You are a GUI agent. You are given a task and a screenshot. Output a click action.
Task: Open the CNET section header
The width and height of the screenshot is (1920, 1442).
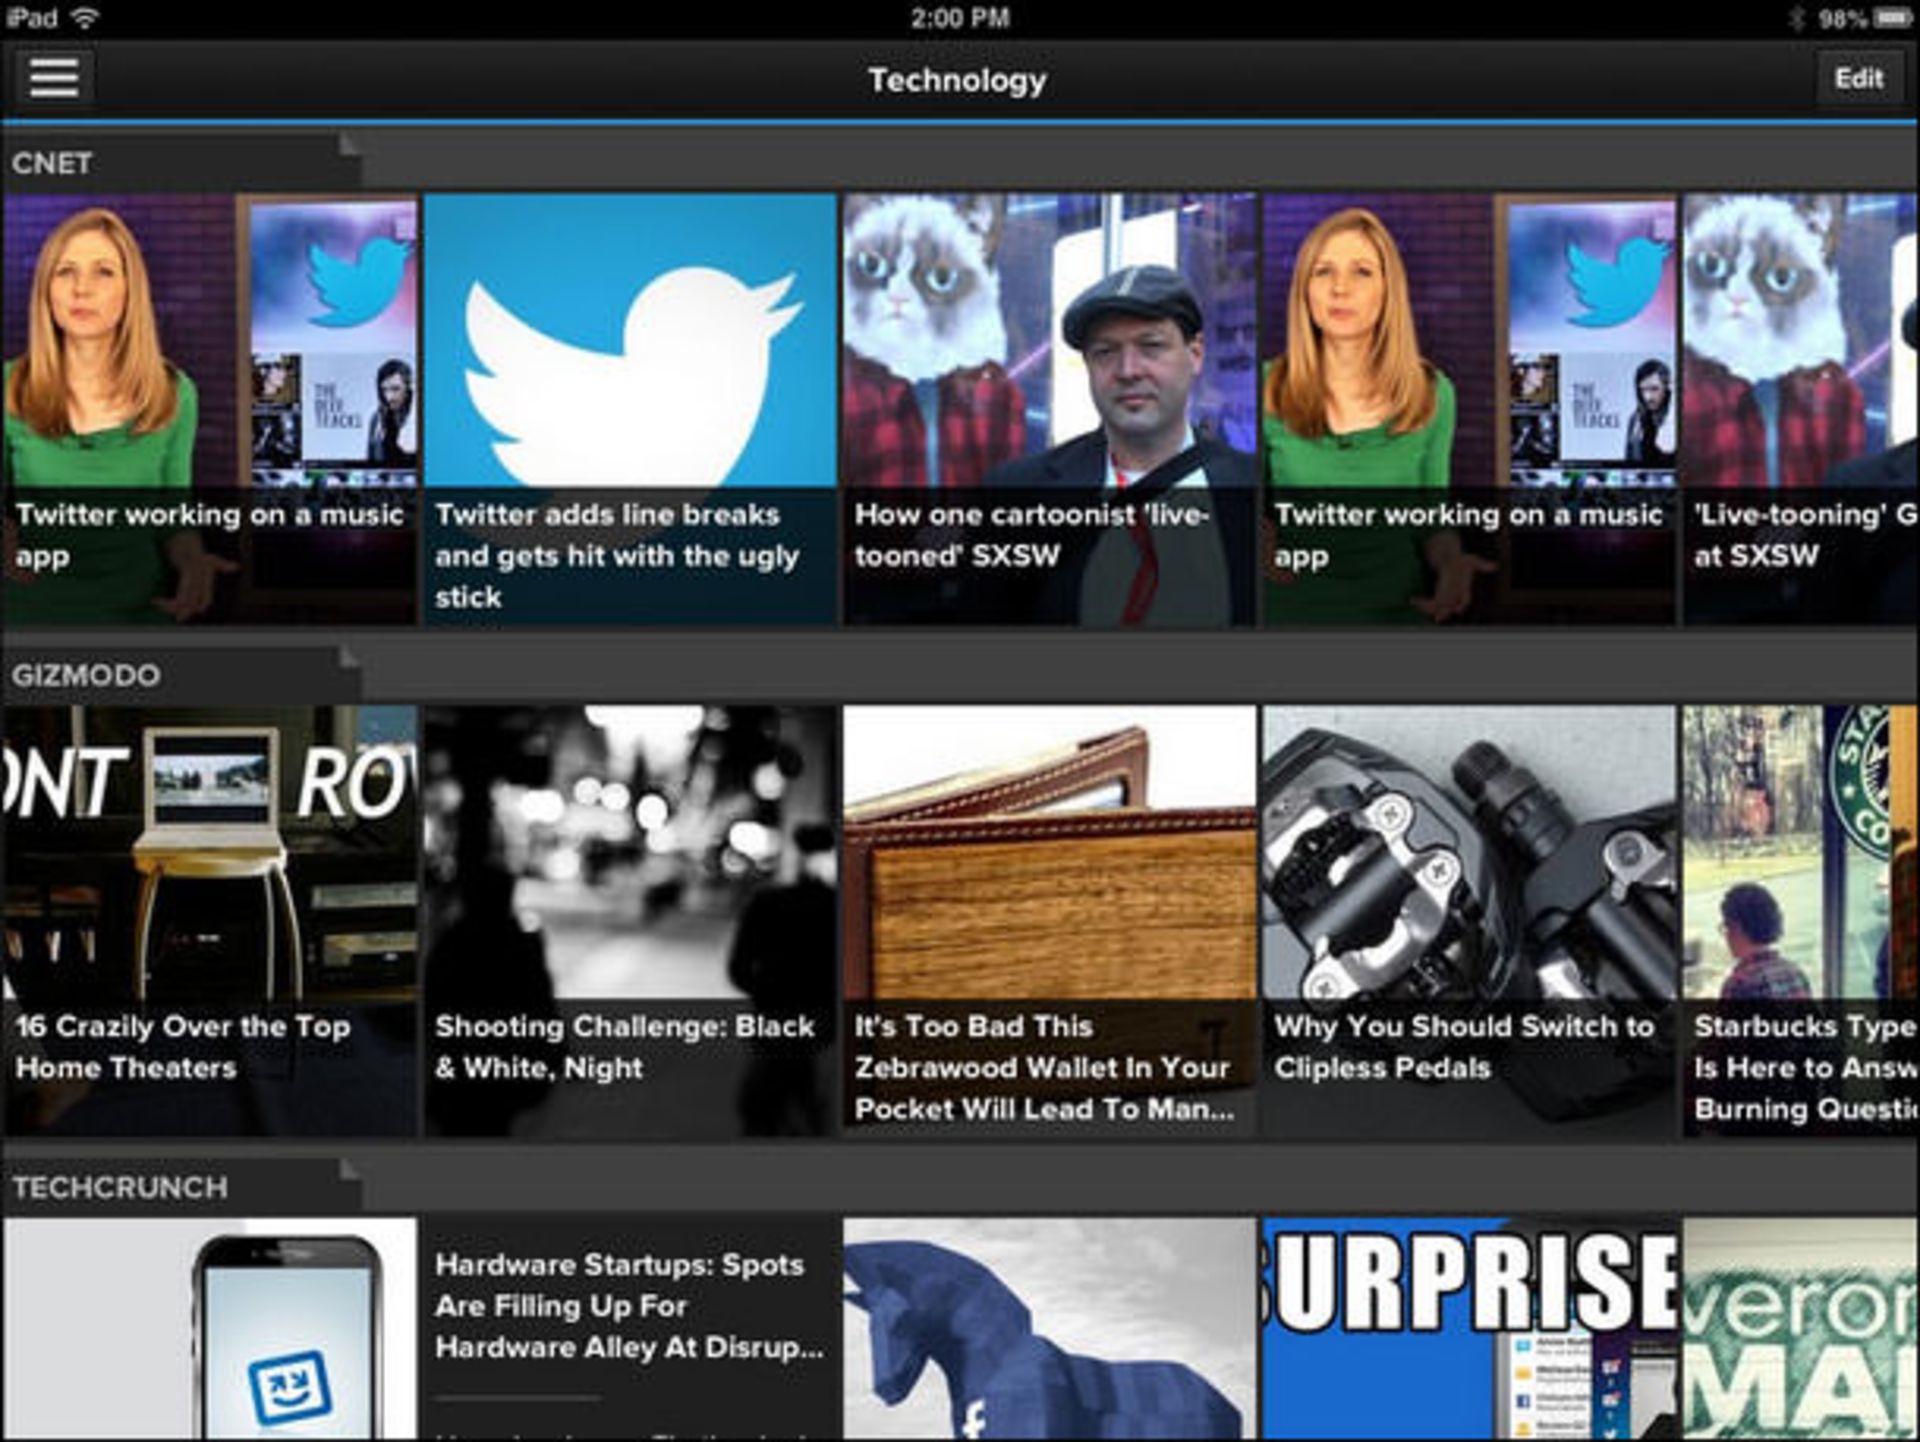52,163
